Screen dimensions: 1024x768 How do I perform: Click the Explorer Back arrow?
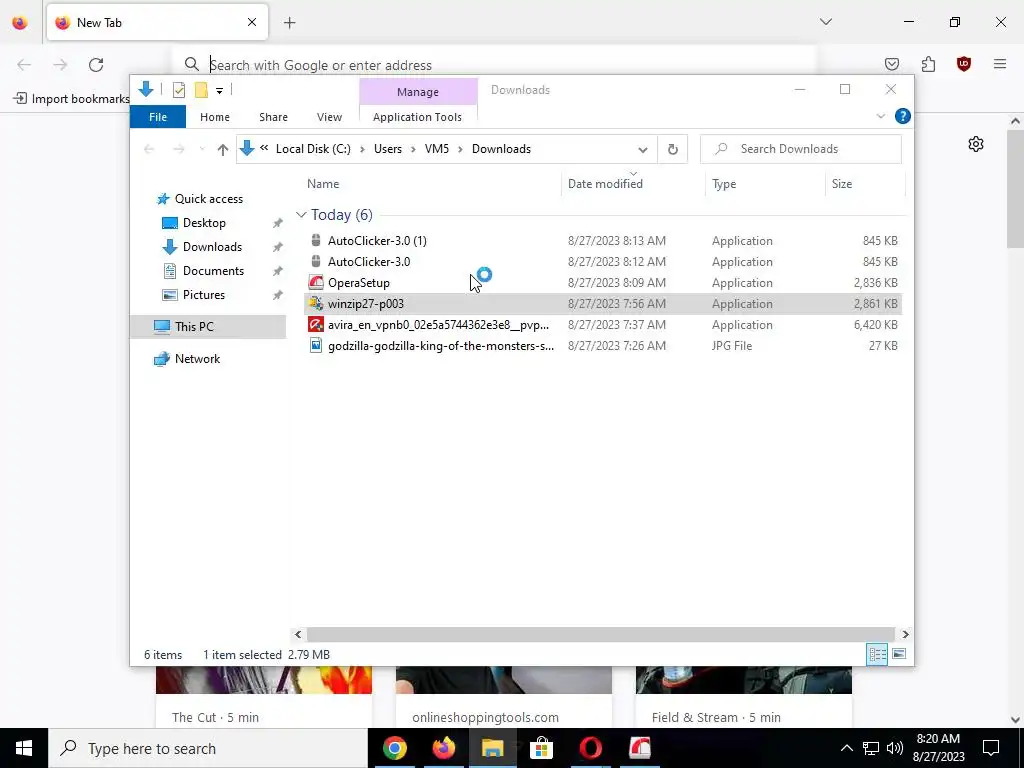coord(149,150)
